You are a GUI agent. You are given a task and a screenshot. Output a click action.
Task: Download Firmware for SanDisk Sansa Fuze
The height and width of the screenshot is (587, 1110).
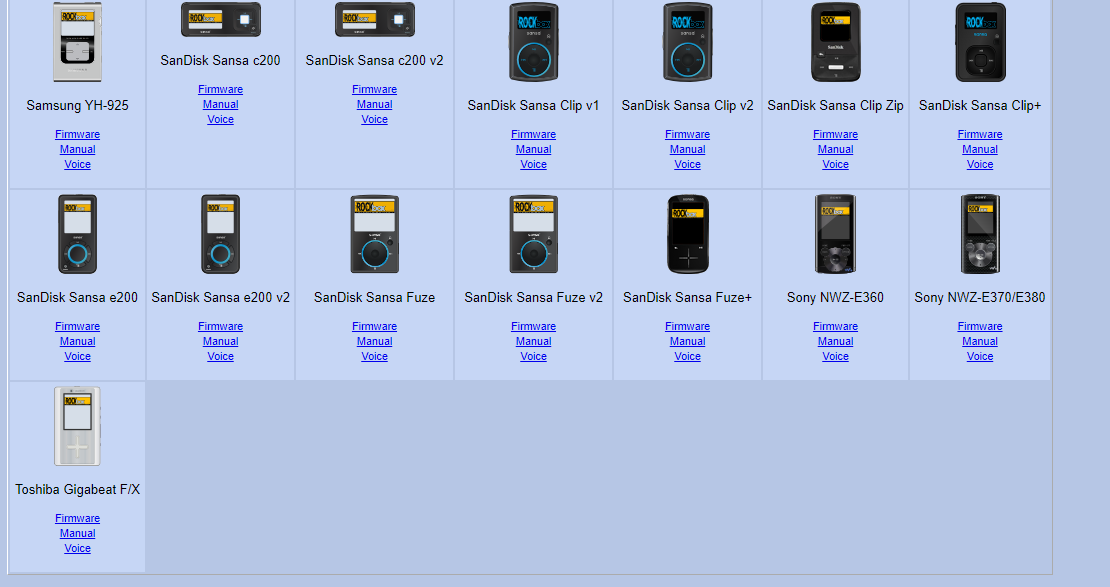tap(374, 326)
